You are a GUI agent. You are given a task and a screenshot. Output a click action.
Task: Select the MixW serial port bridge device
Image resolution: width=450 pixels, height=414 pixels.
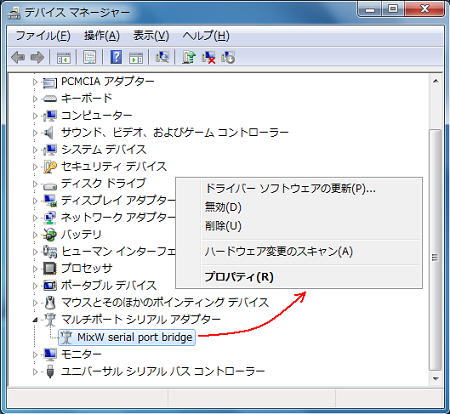[x=127, y=337]
